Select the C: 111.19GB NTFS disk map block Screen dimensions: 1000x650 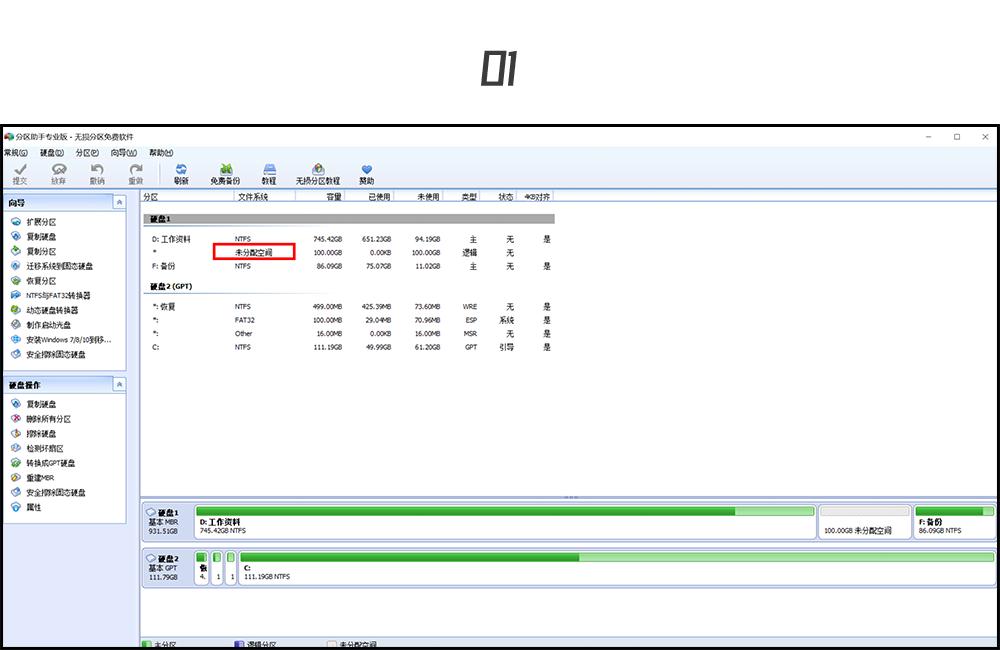tap(617, 567)
